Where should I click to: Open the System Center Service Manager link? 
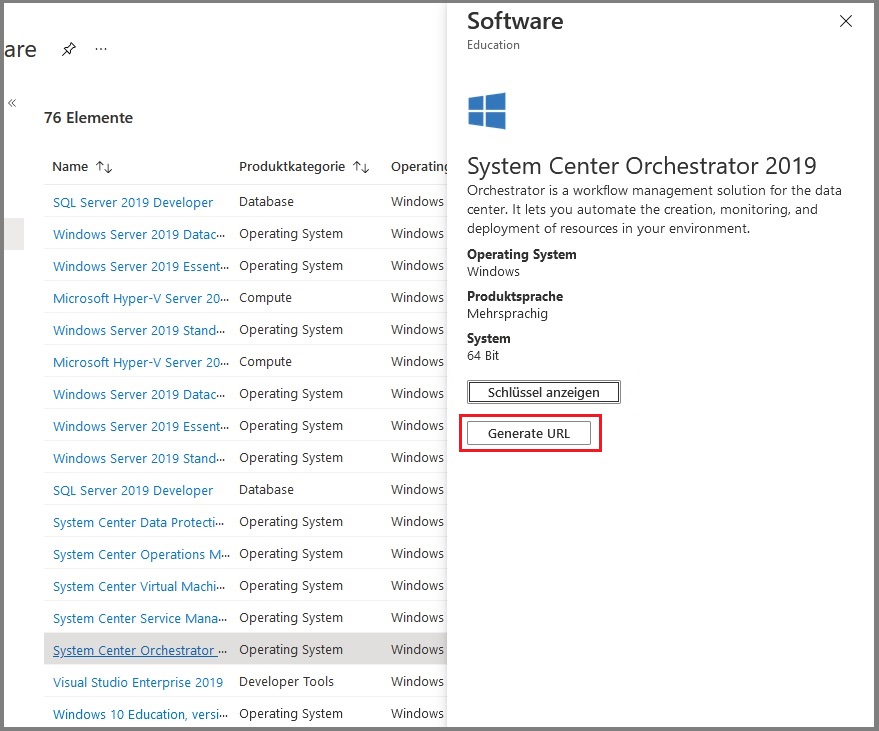[x=141, y=618]
